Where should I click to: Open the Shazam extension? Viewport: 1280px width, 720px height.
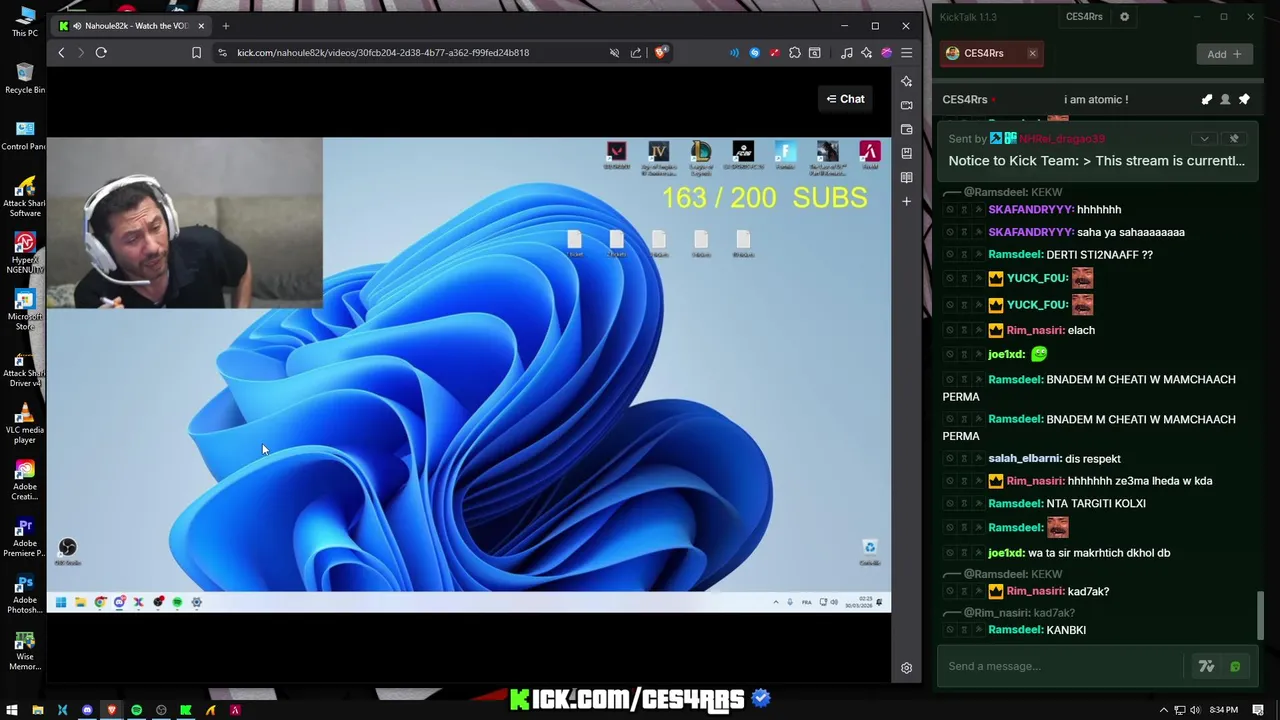[755, 53]
